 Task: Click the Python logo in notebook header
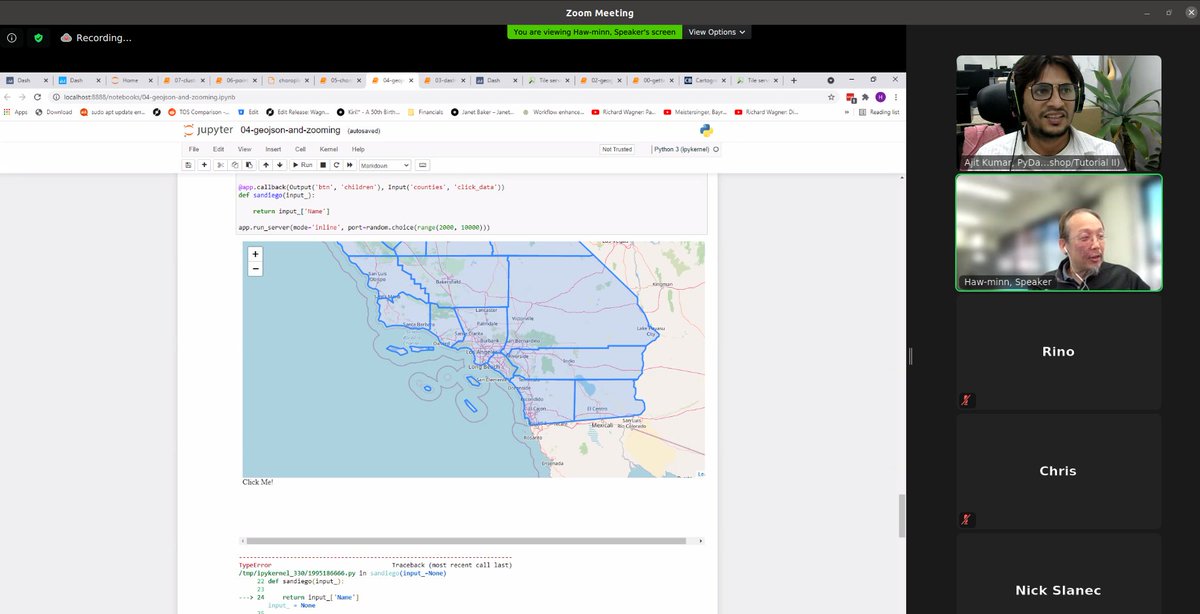pyautogui.click(x=706, y=130)
